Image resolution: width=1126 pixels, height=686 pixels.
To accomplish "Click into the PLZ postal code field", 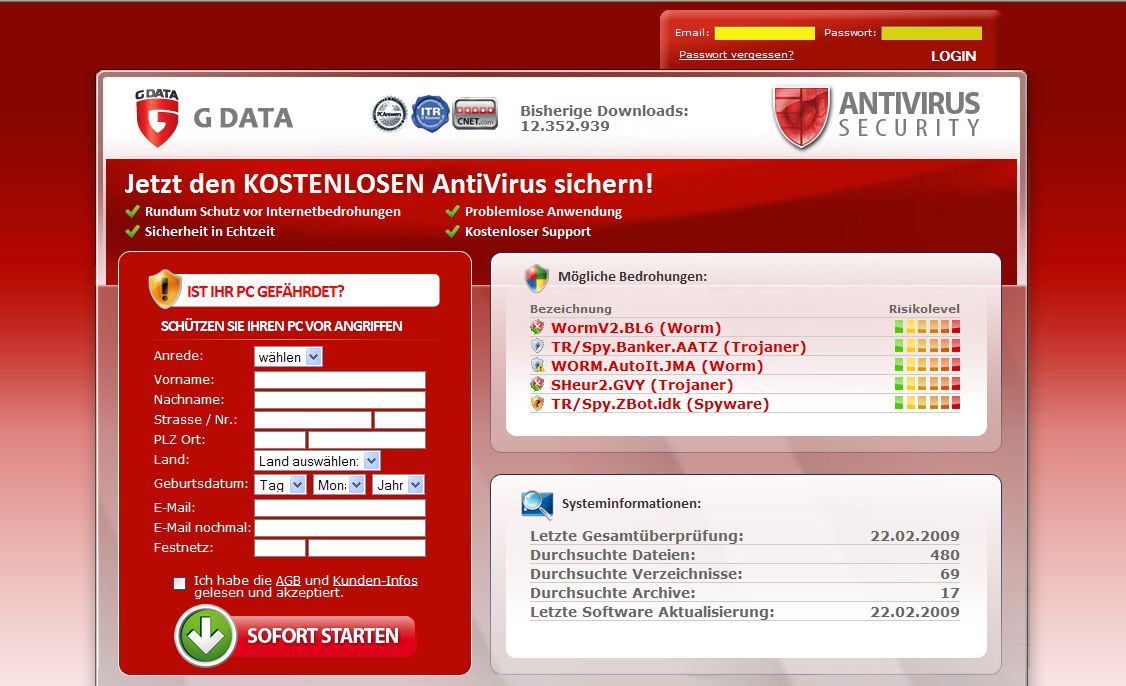I will (280, 440).
